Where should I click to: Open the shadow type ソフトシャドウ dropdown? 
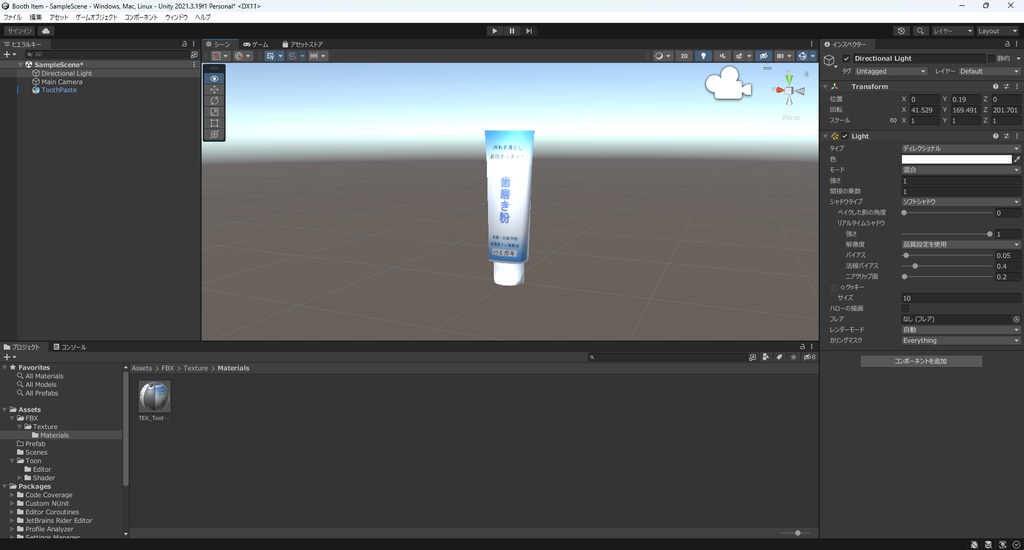(961, 202)
